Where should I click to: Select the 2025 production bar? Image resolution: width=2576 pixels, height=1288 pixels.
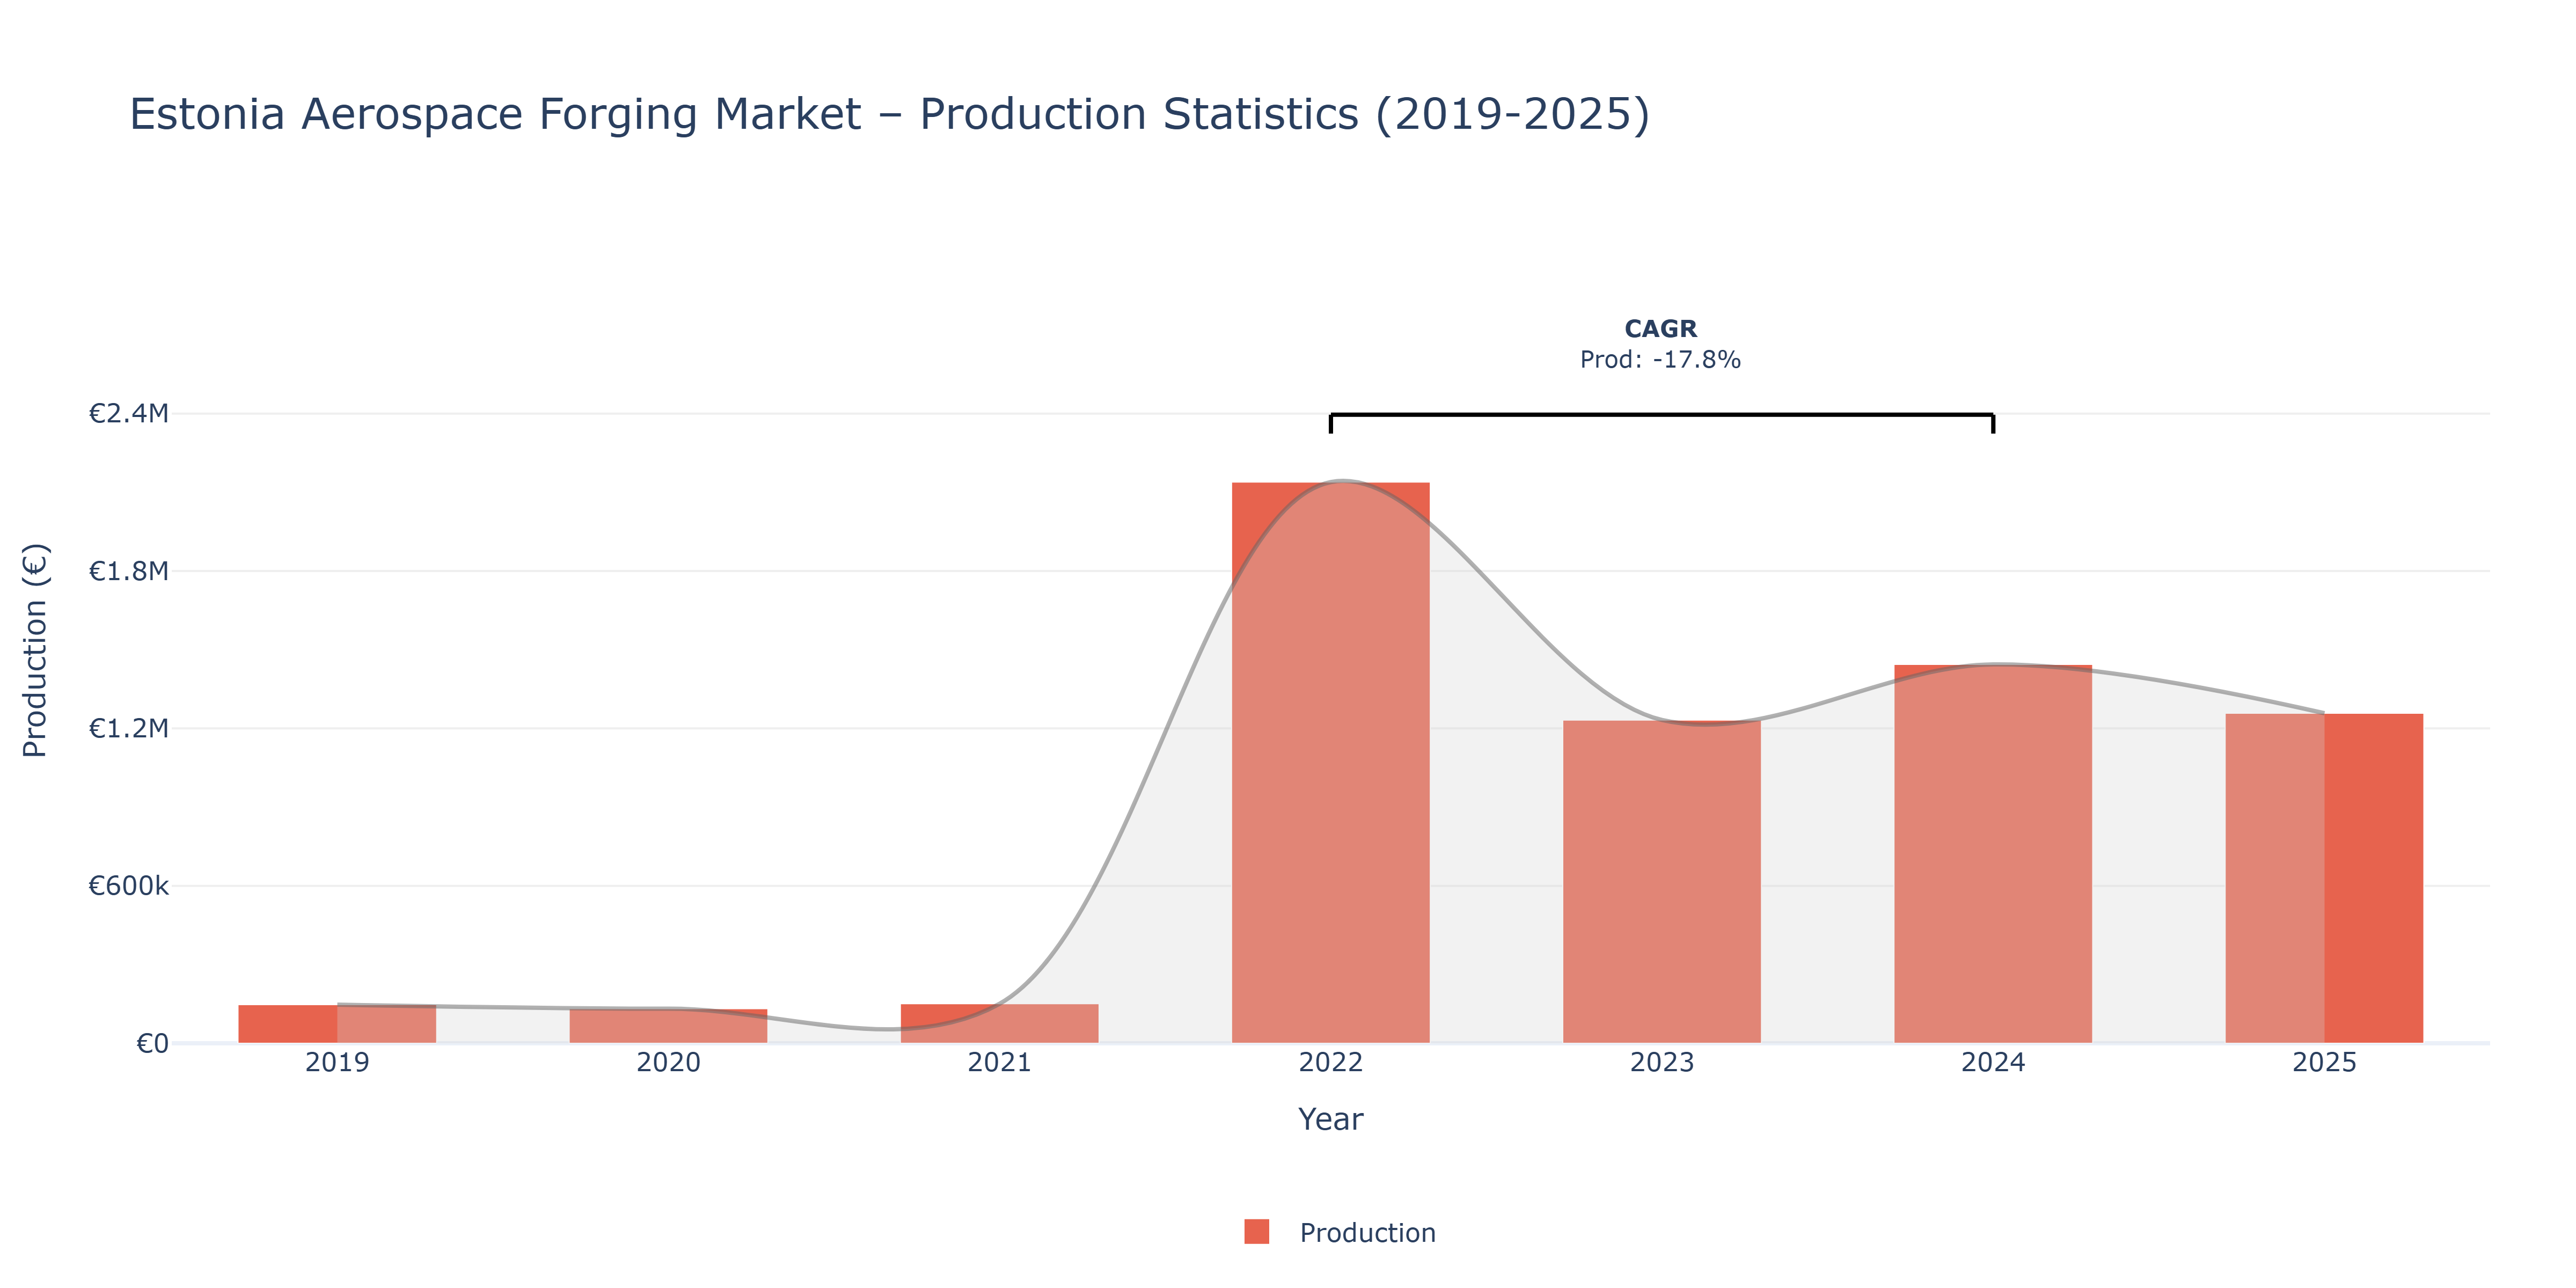click(2324, 878)
